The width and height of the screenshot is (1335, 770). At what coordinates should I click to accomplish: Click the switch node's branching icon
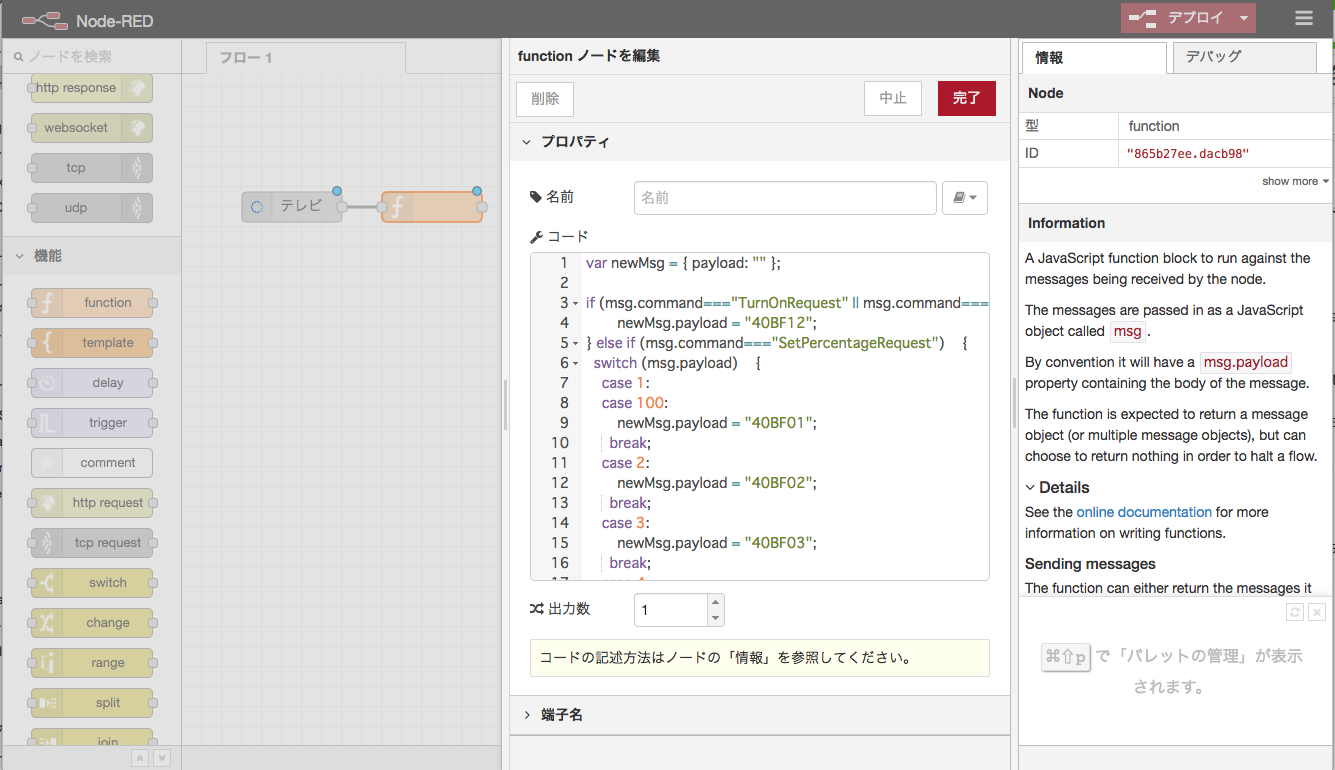(x=47, y=583)
